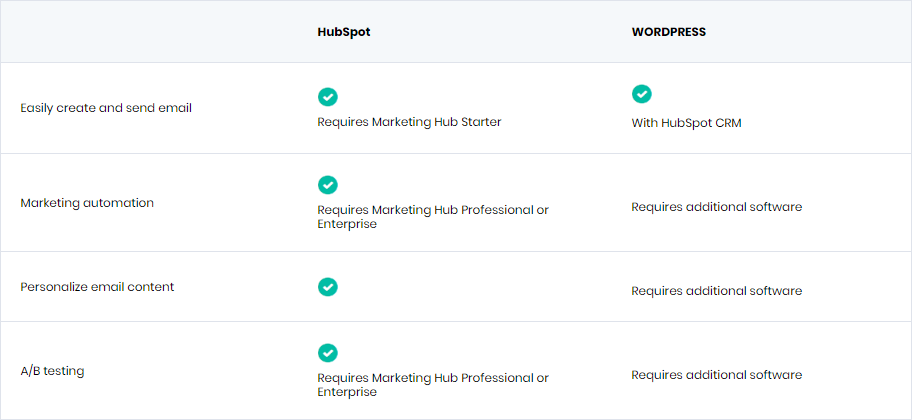Click WordPress 'Requires additional software' for personalization
This screenshot has height=420, width=912.
tap(717, 290)
